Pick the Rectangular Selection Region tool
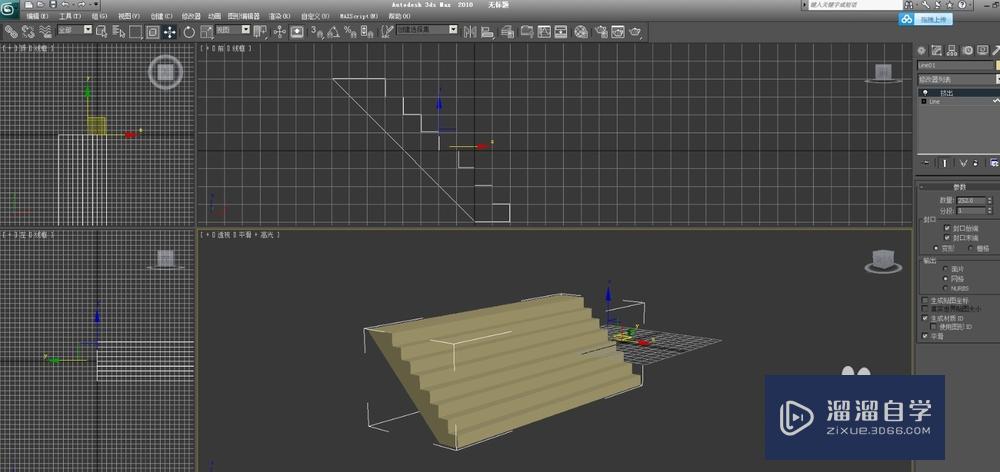Screen dimensions: 1000x472 [136, 31]
